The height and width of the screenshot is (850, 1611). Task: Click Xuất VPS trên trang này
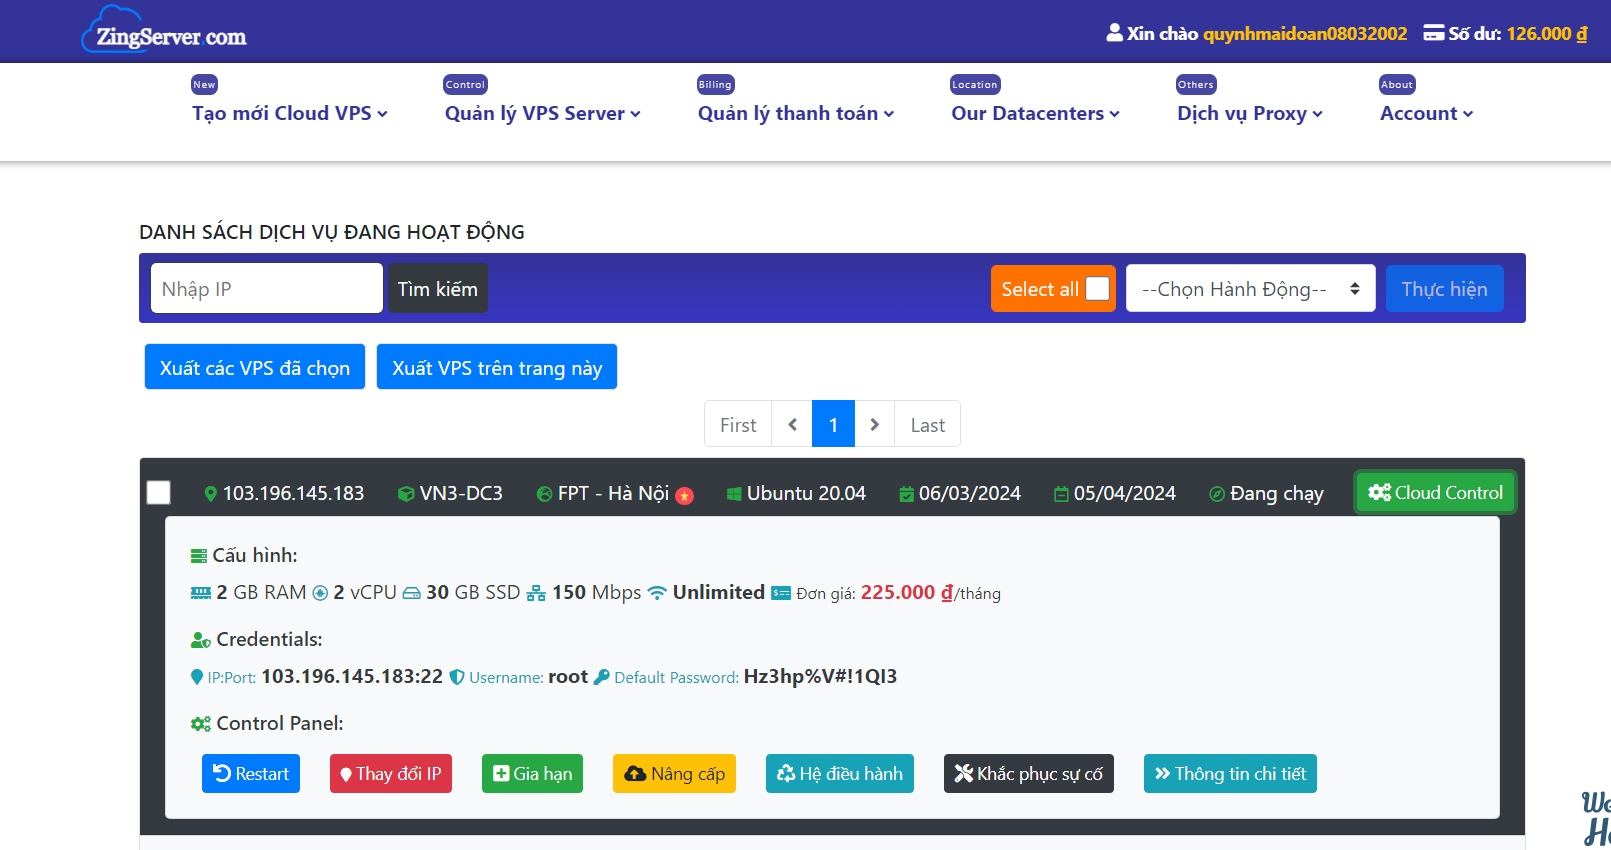click(497, 367)
